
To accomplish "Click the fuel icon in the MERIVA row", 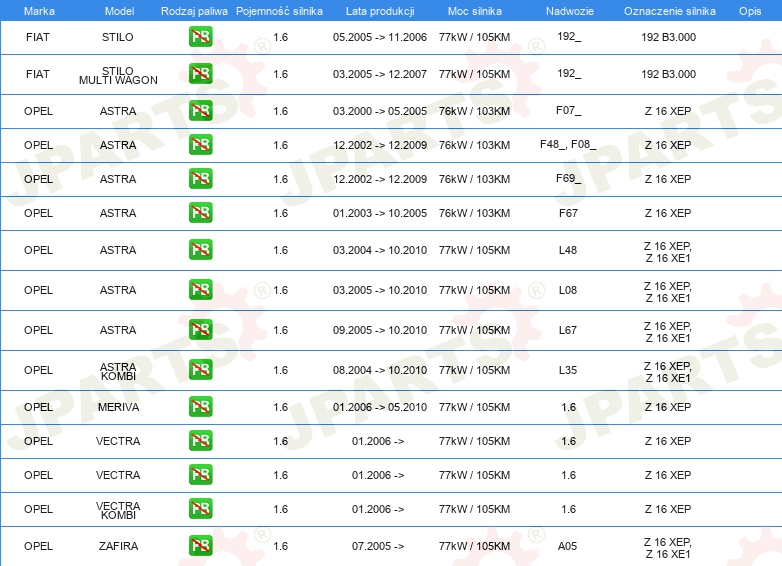I will (200, 406).
